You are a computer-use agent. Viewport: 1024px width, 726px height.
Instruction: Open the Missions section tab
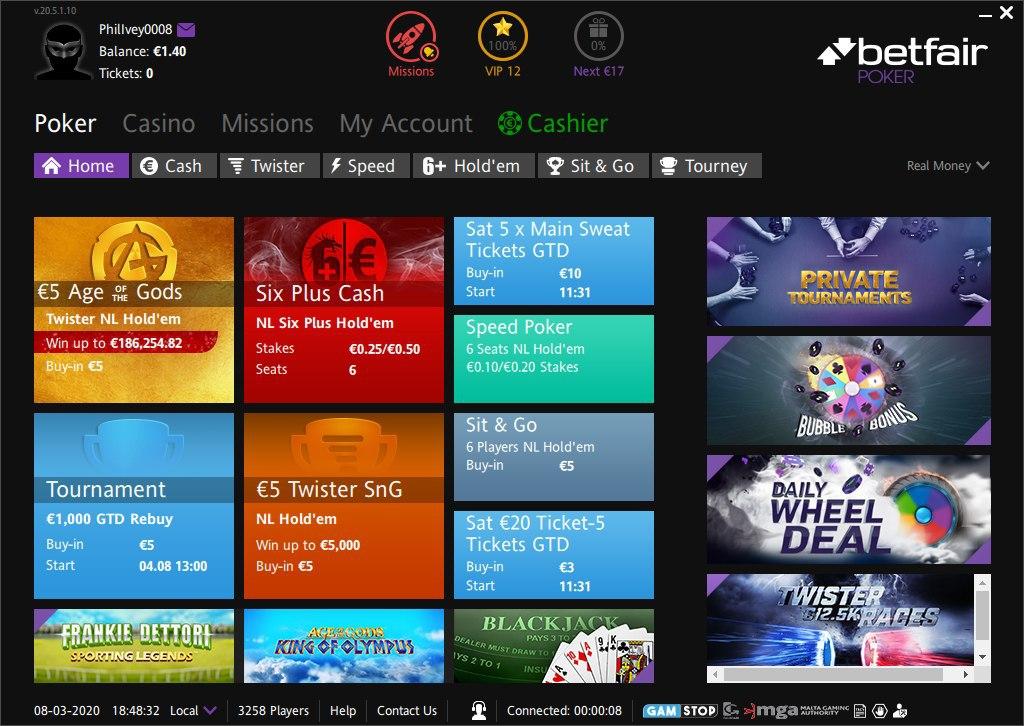tap(268, 123)
